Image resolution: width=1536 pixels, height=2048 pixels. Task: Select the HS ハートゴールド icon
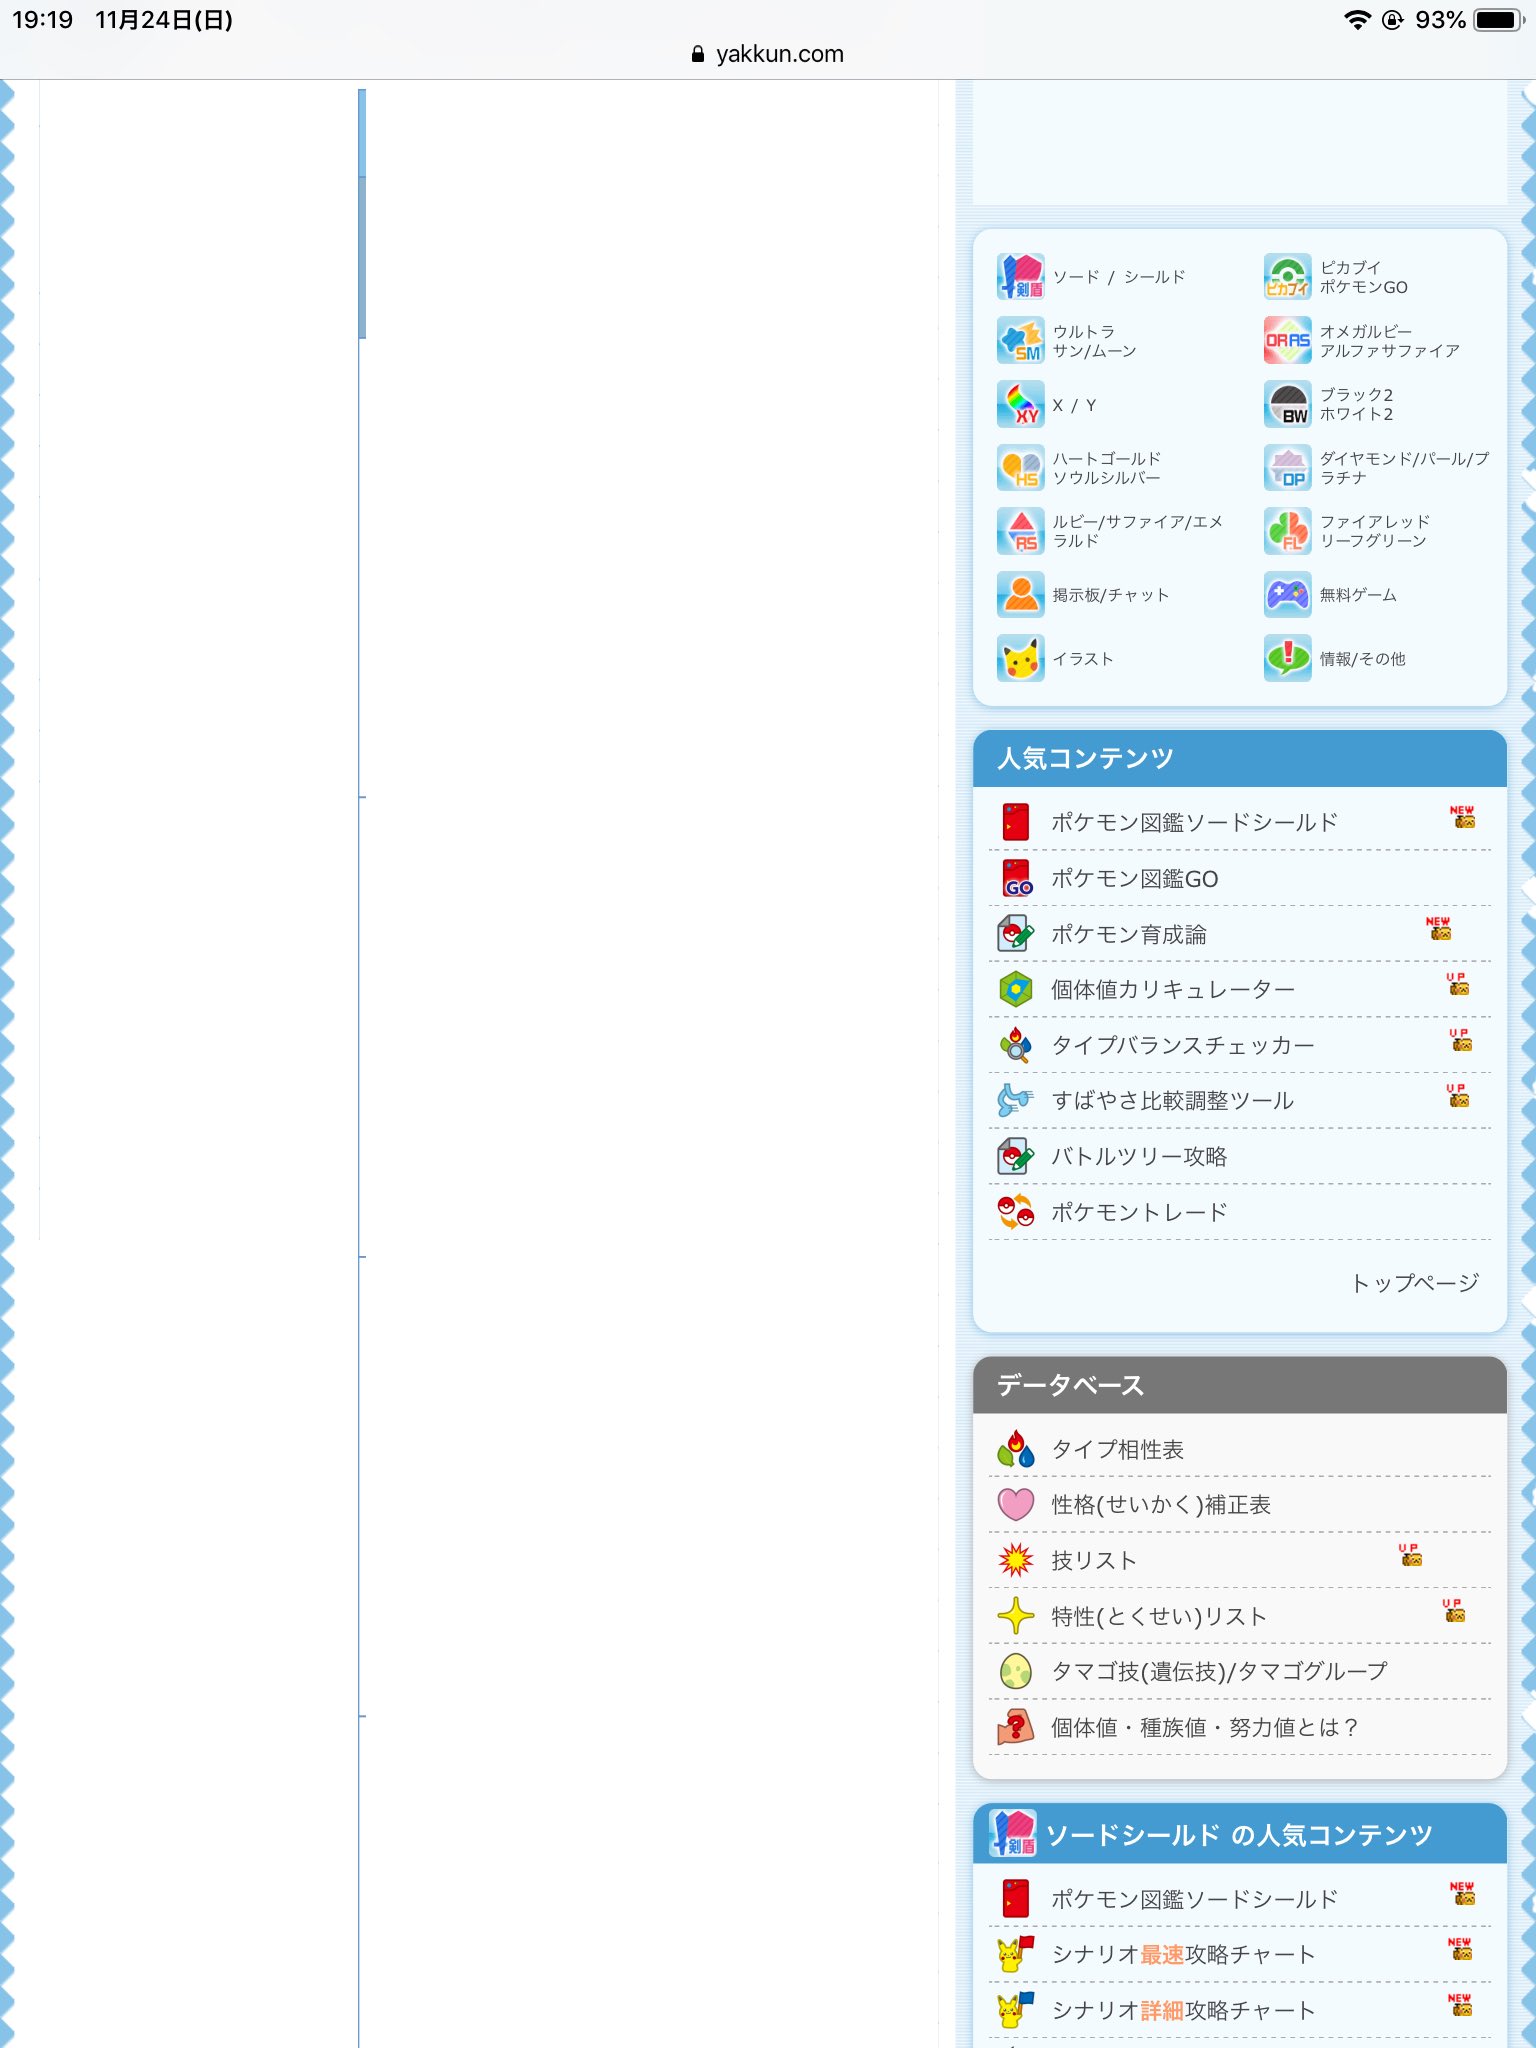1020,468
